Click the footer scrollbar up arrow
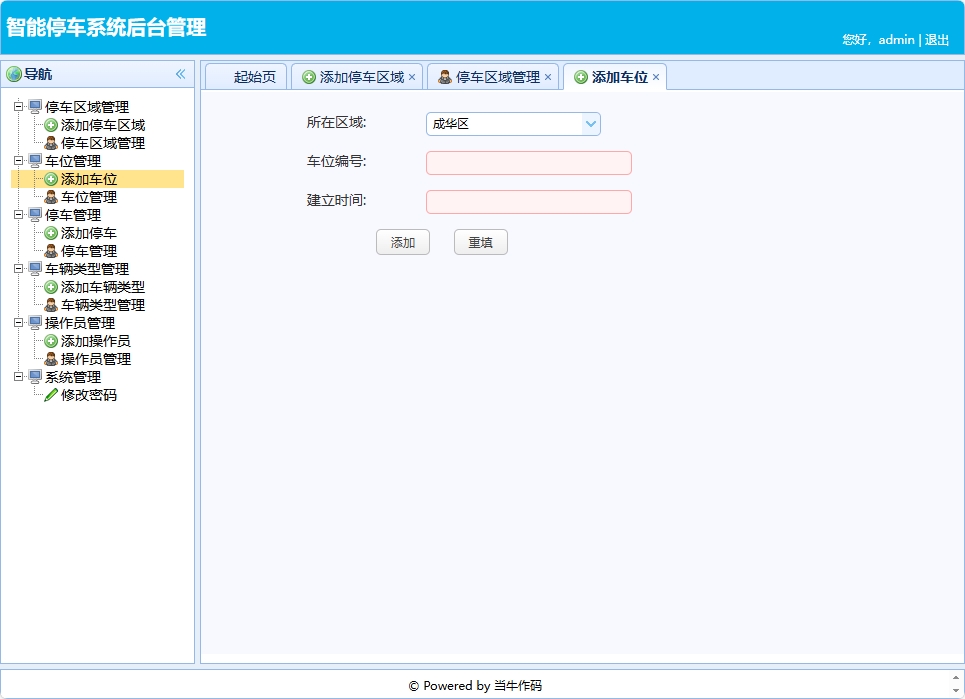This screenshot has width=965, height=699. click(x=956, y=677)
